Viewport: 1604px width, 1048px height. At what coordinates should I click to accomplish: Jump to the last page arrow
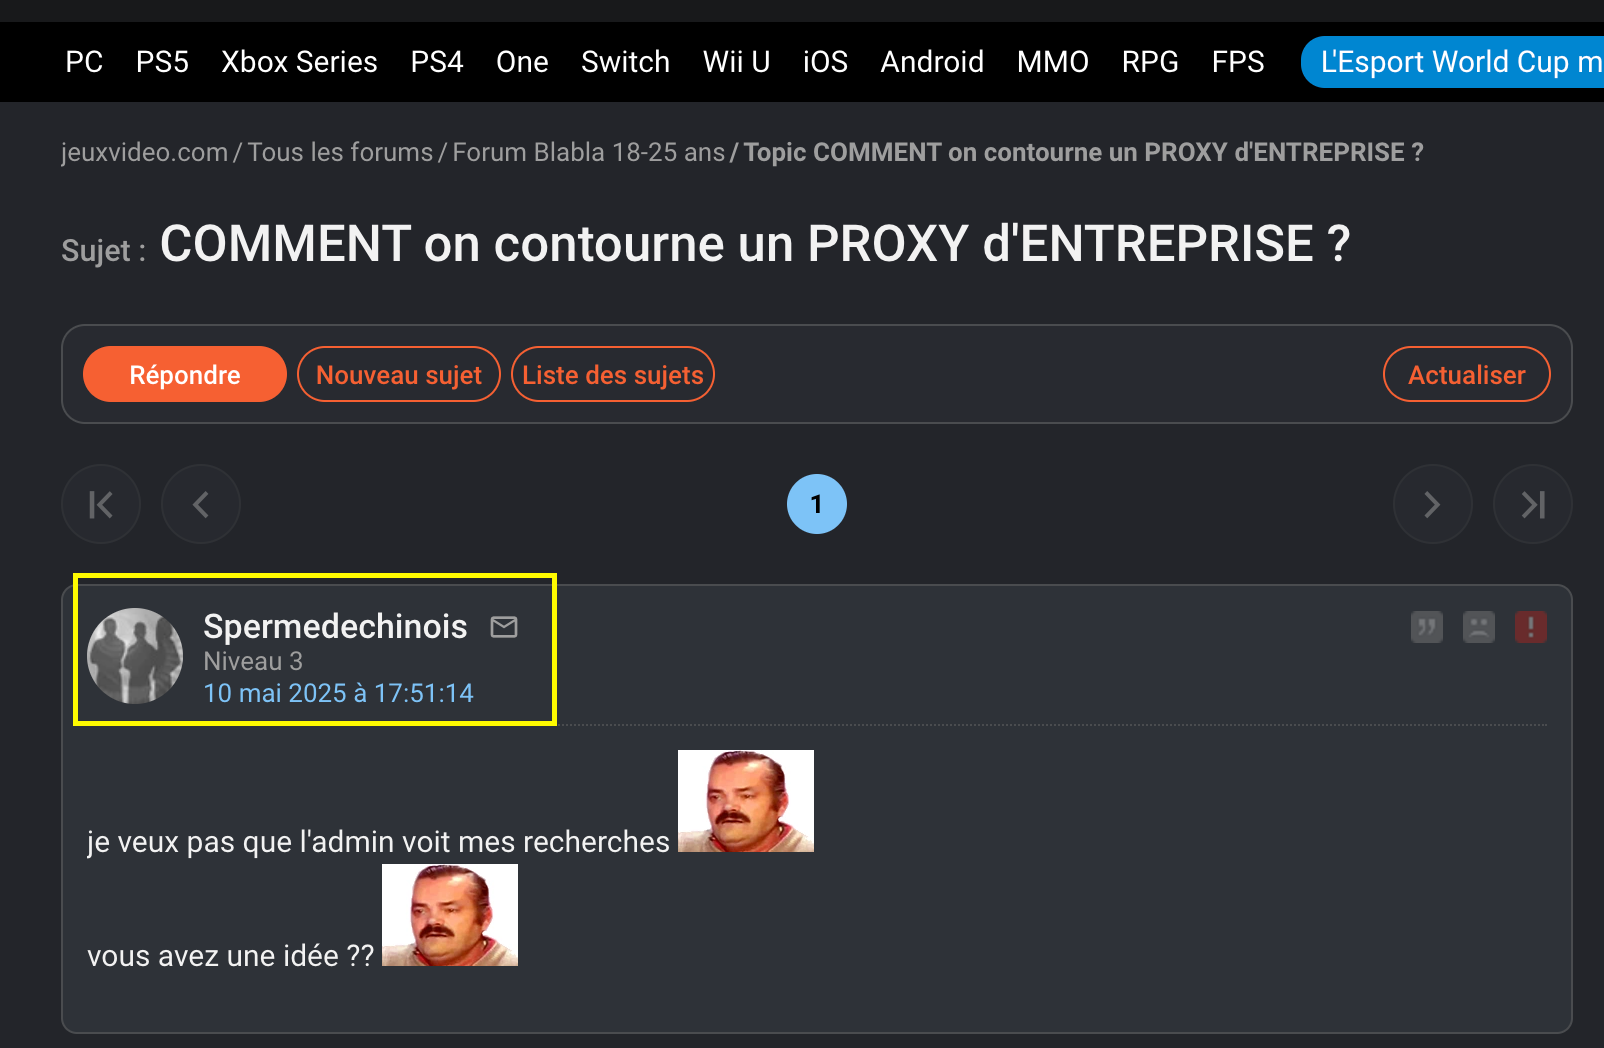[1532, 504]
